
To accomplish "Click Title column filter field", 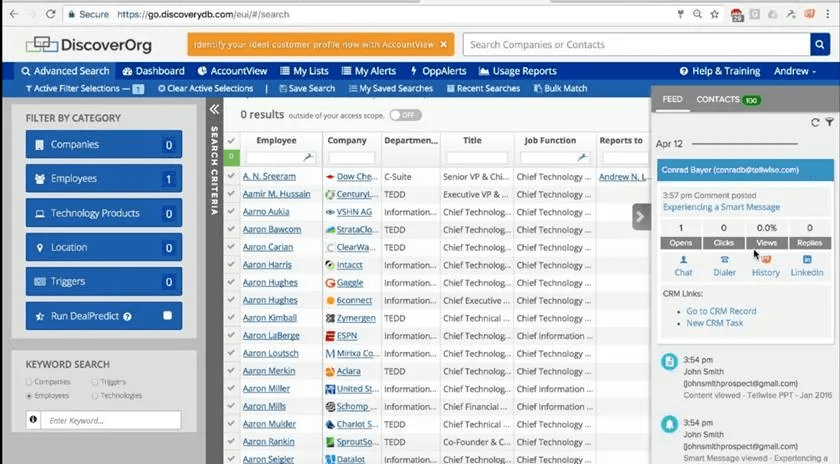I will 477,158.
